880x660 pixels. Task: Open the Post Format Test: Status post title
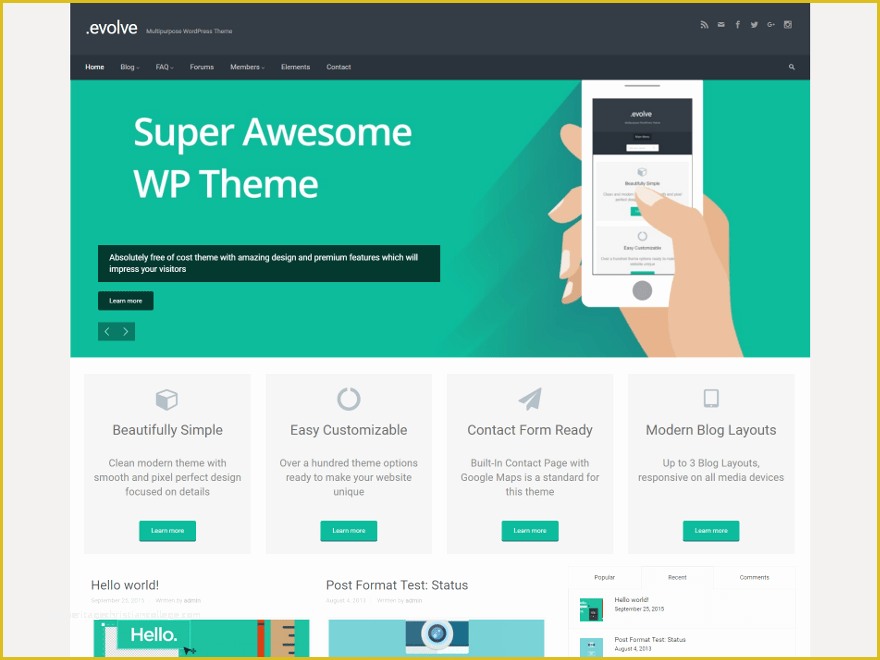397,585
